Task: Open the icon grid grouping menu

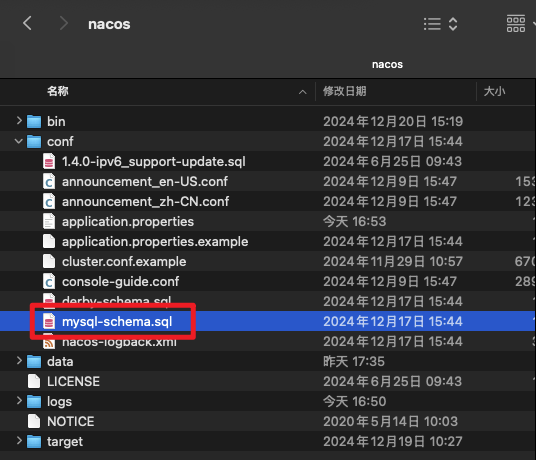Action: point(520,24)
